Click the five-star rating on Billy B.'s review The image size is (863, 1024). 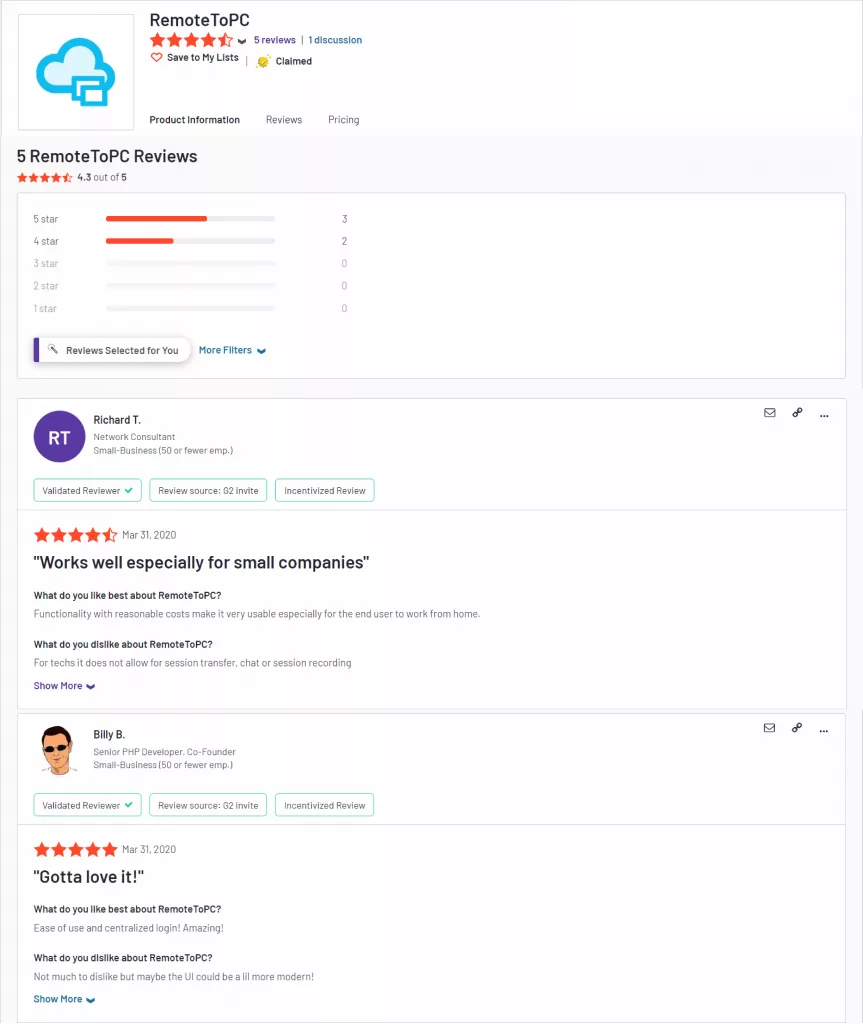(76, 850)
